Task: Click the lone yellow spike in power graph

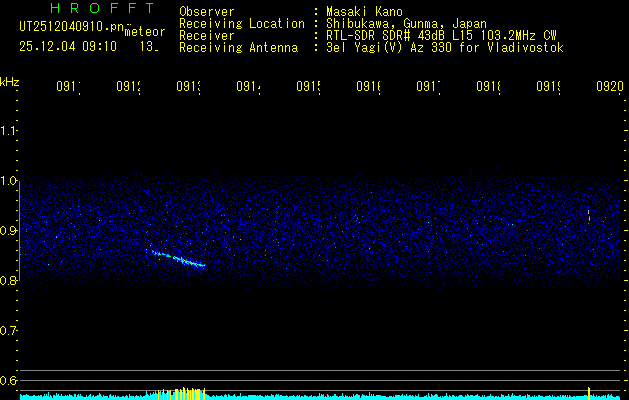Action: (589, 393)
